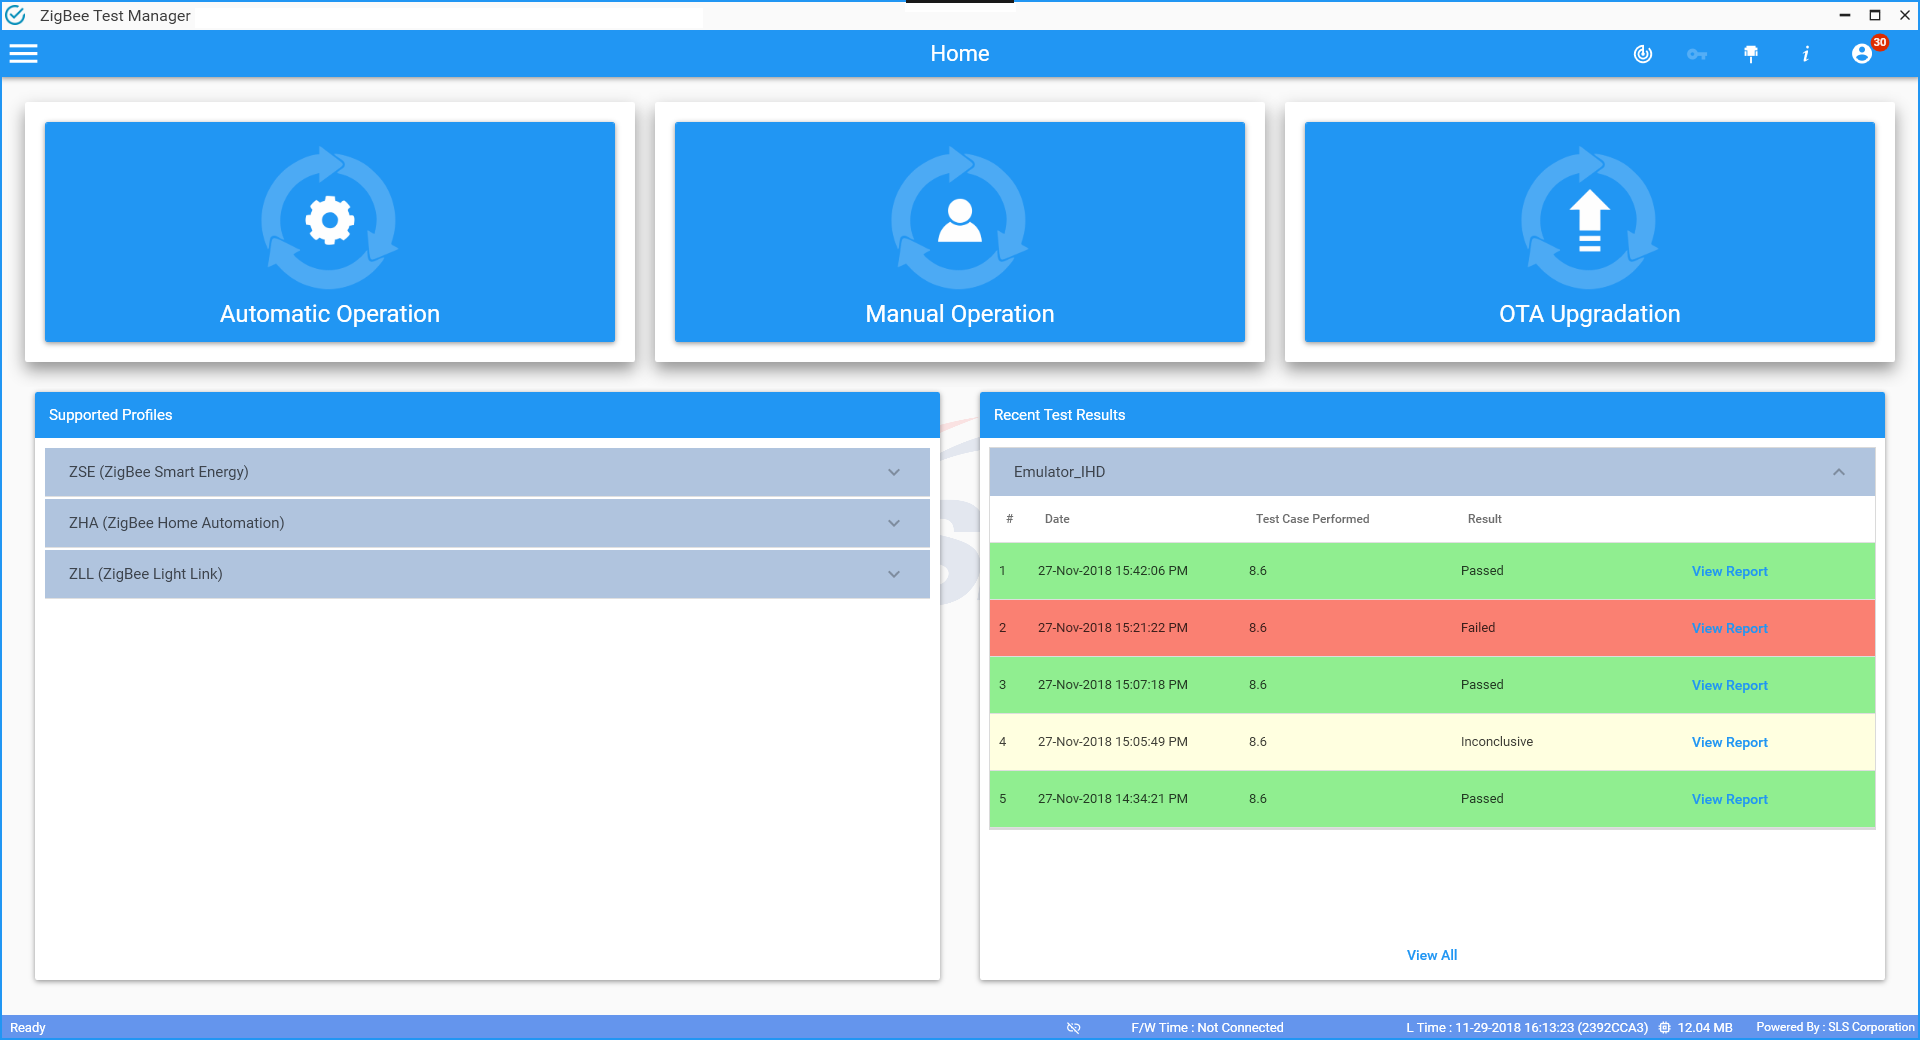The width and height of the screenshot is (1920, 1040).
Task: Expand ZSE (ZigBee Smart Energy) profile
Action: click(487, 472)
